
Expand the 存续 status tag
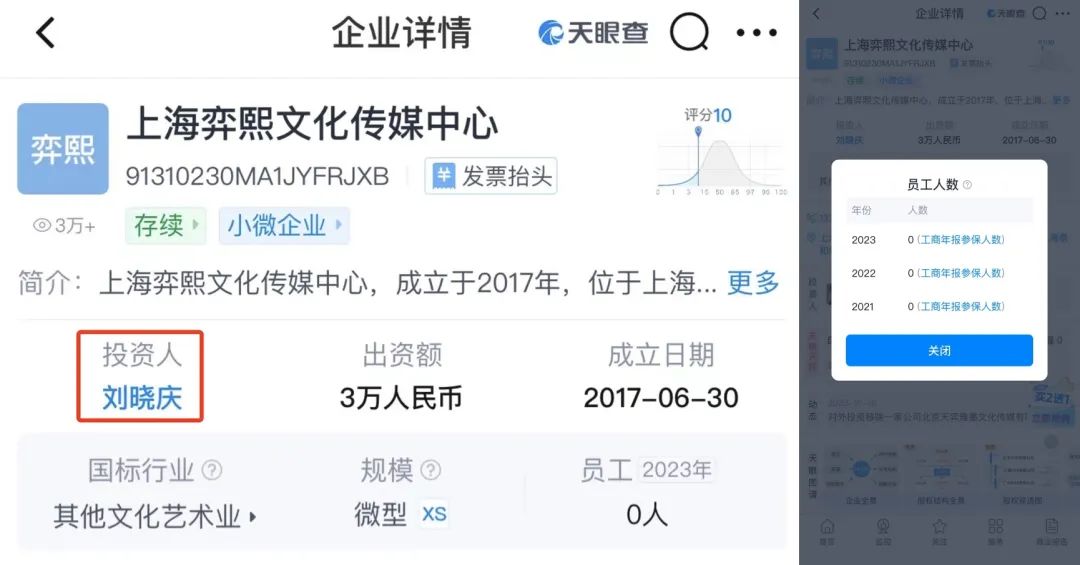click(x=166, y=225)
